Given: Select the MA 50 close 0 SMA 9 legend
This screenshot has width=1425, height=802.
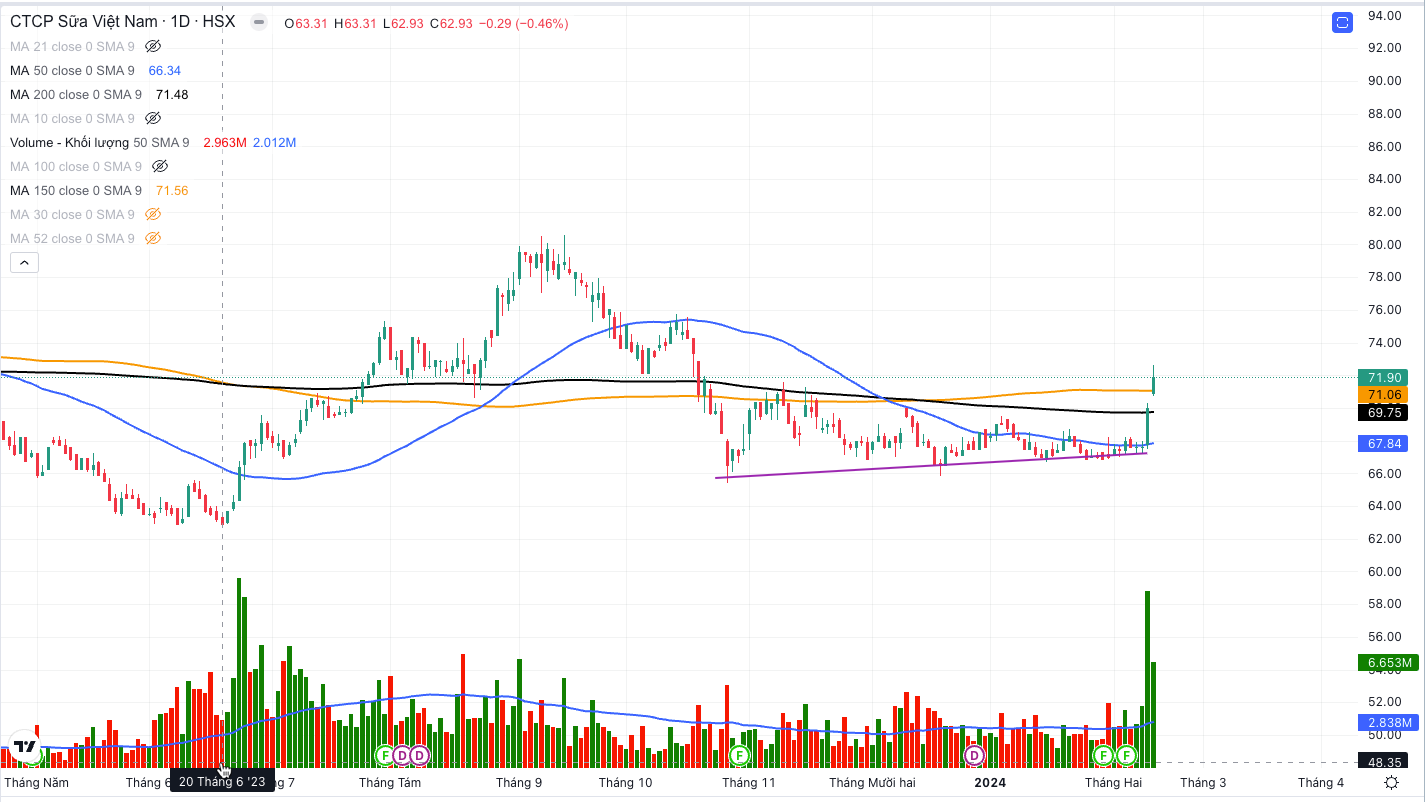Looking at the screenshot, I should pyautogui.click(x=72, y=70).
